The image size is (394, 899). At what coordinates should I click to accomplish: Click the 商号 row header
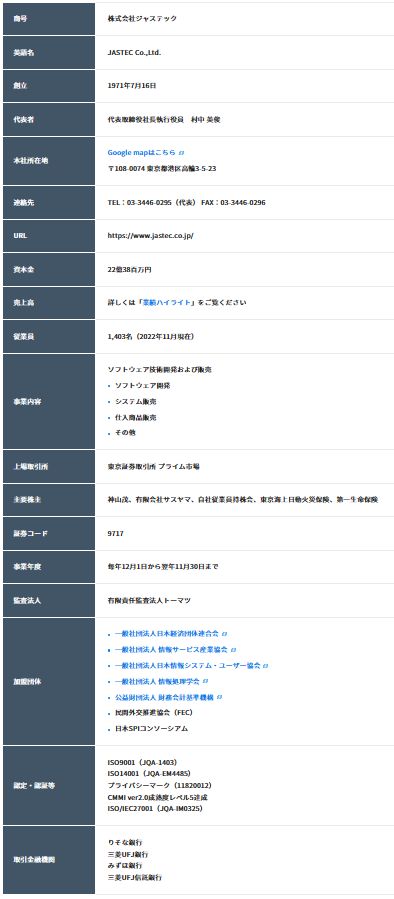click(48, 19)
